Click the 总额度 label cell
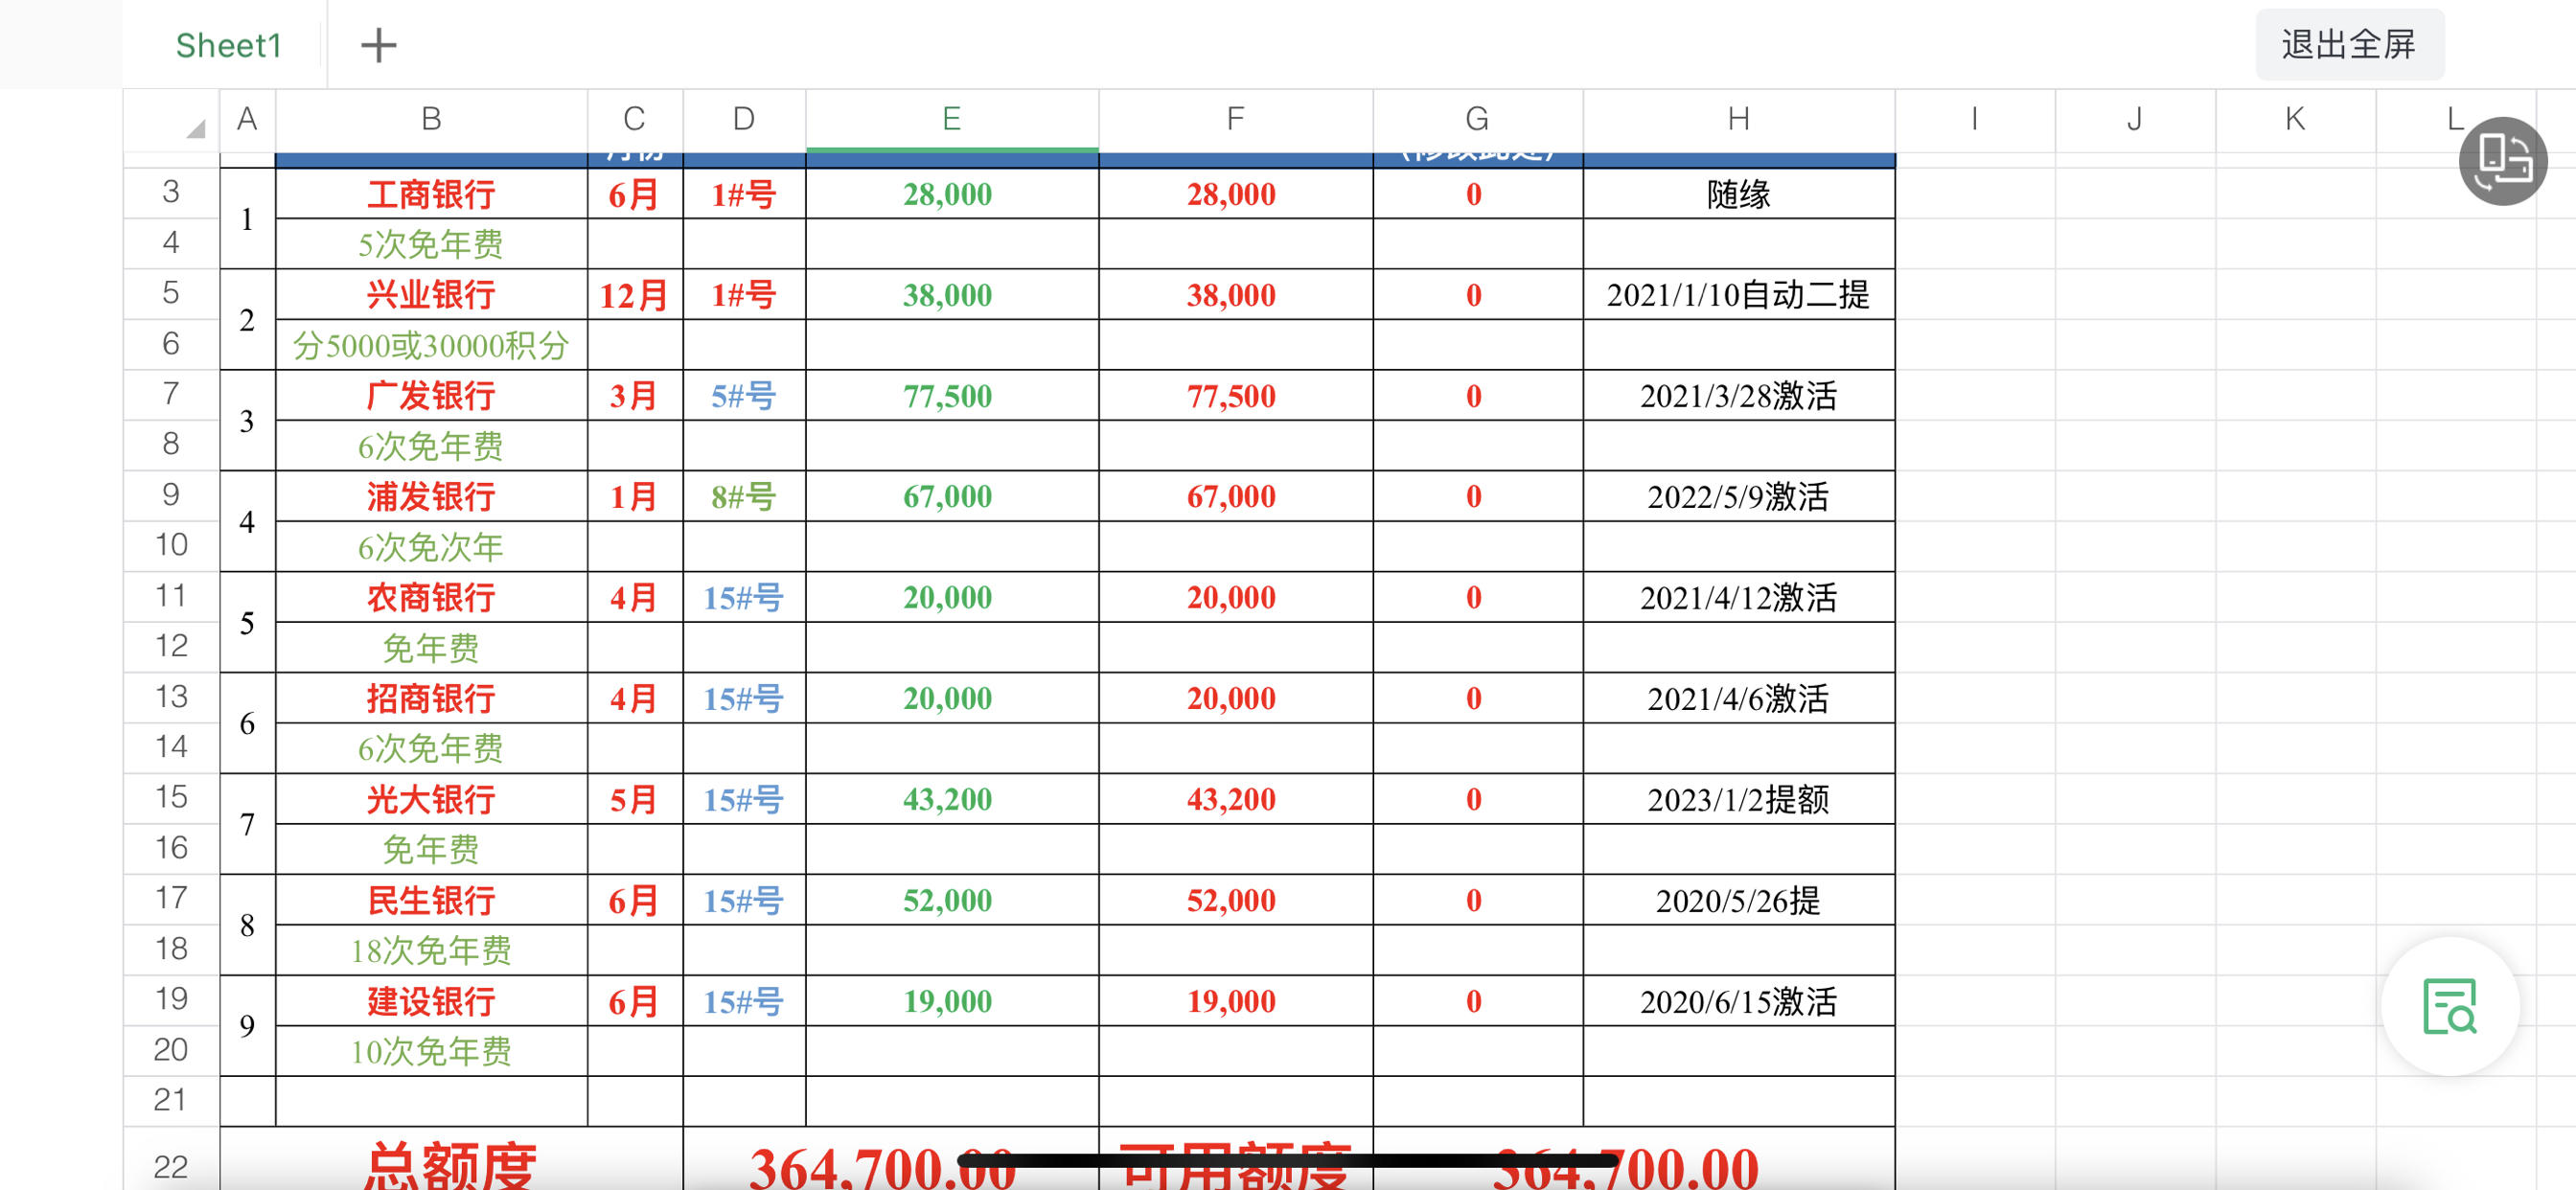 [451, 1160]
